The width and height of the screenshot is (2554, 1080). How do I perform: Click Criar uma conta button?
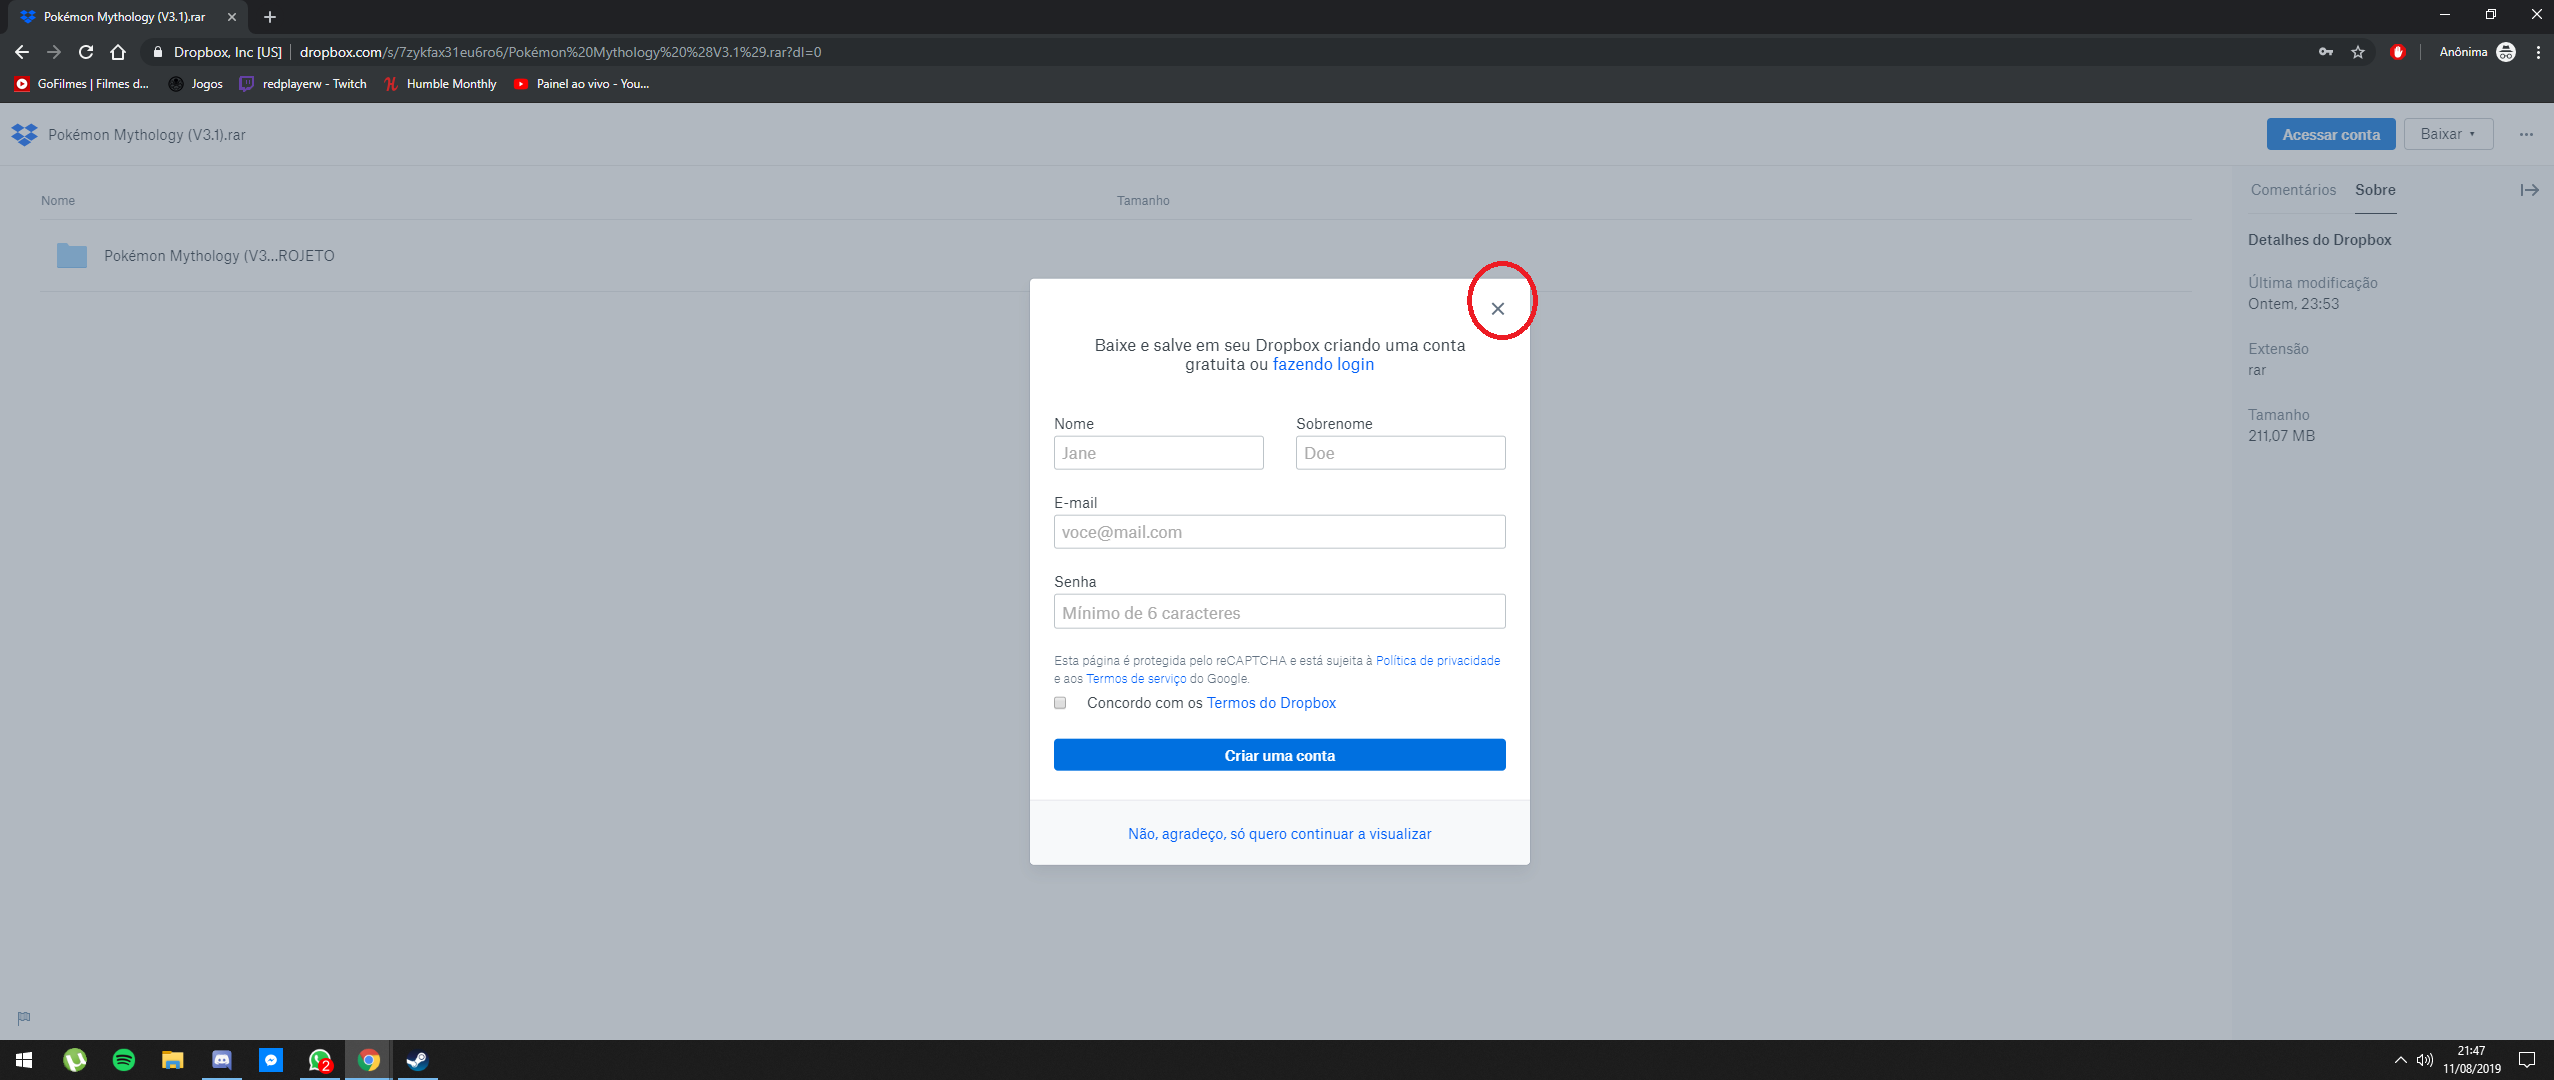[x=1279, y=755]
